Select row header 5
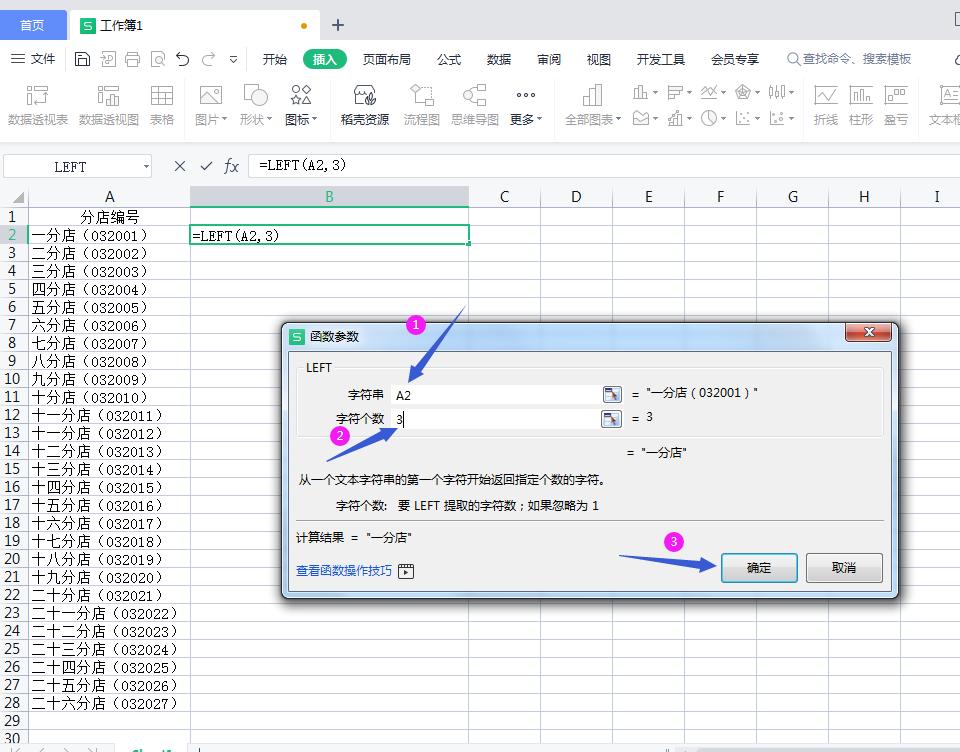Viewport: 960px width, 752px height. pyautogui.click(x=12, y=289)
